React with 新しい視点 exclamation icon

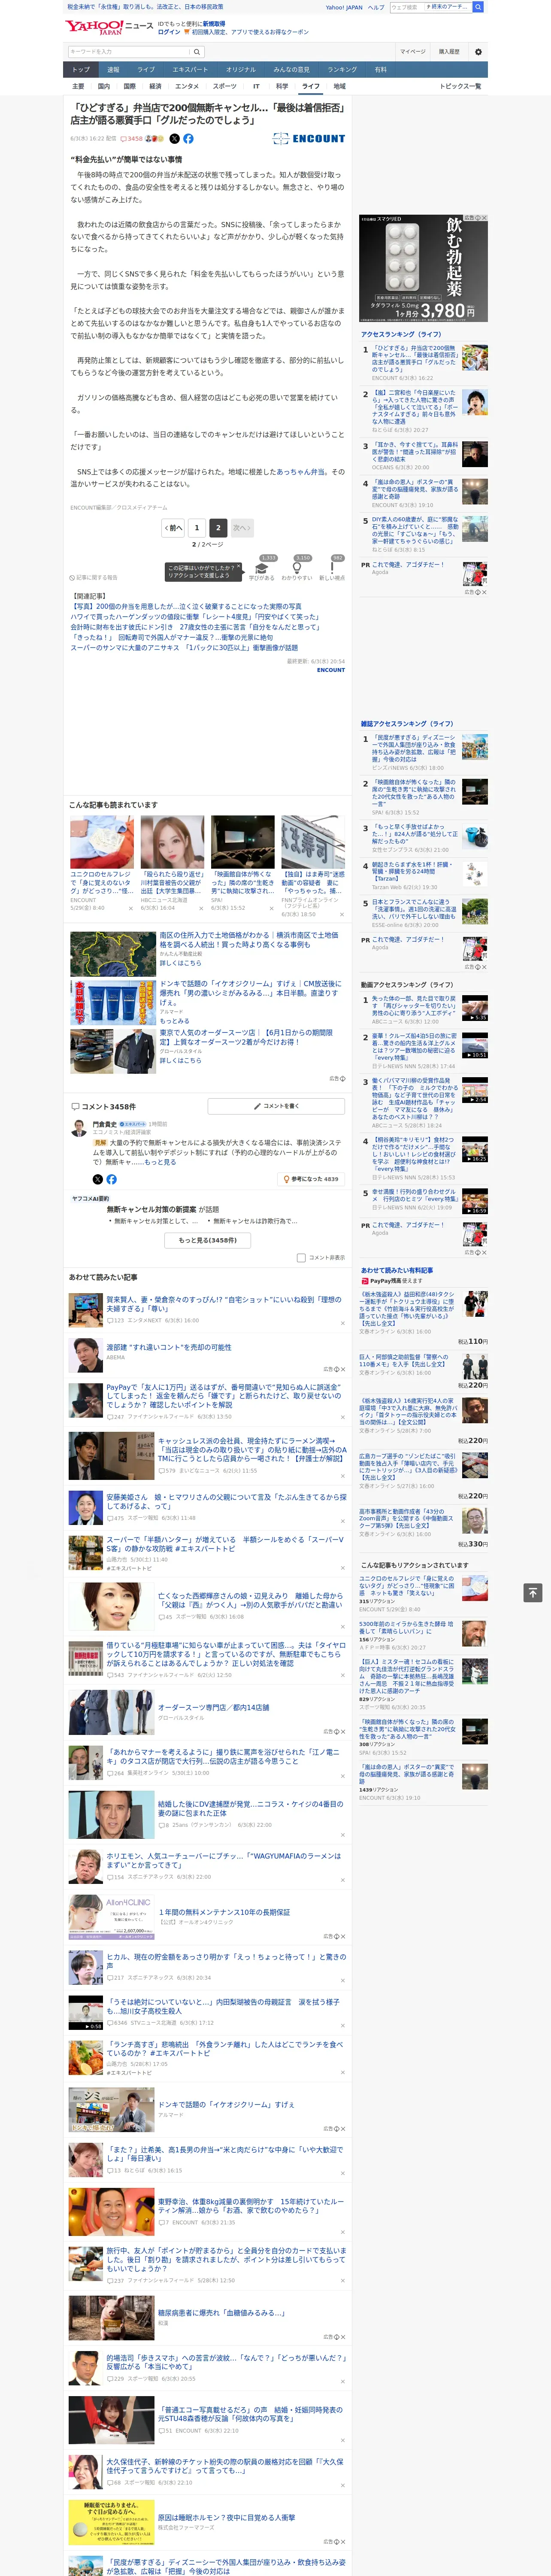coord(332,569)
